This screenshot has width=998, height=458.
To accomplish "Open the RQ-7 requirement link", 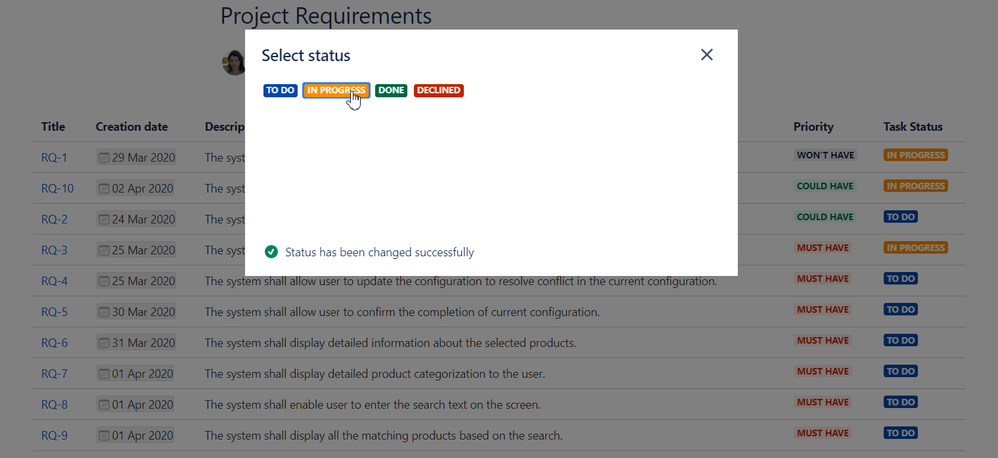I will [54, 373].
